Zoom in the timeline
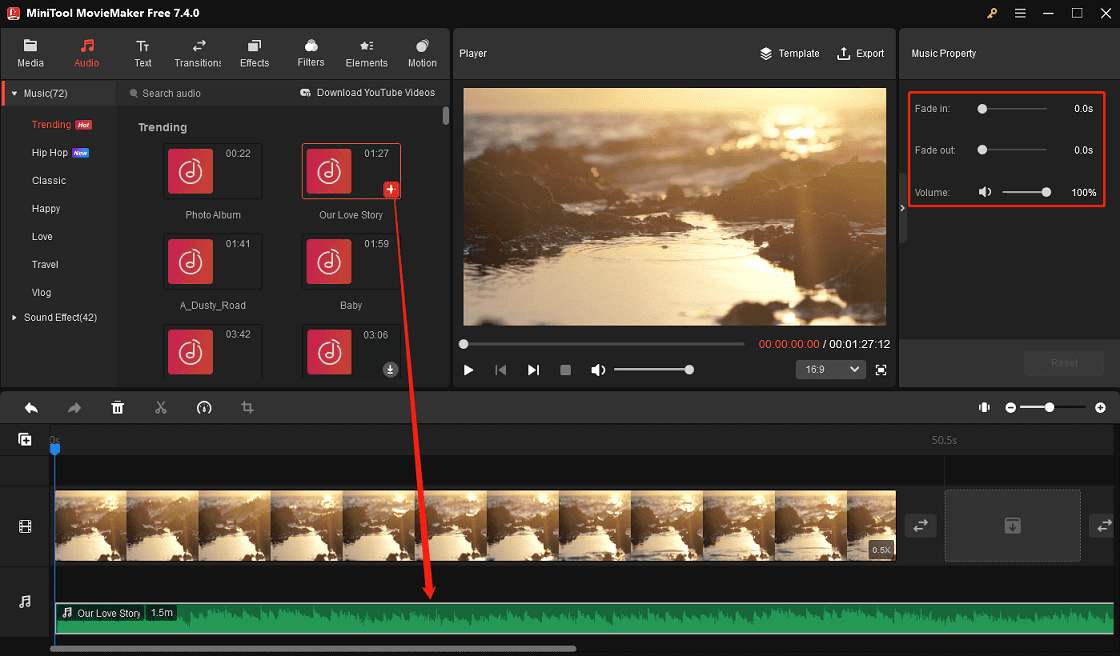The width and height of the screenshot is (1120, 656). click(1101, 407)
